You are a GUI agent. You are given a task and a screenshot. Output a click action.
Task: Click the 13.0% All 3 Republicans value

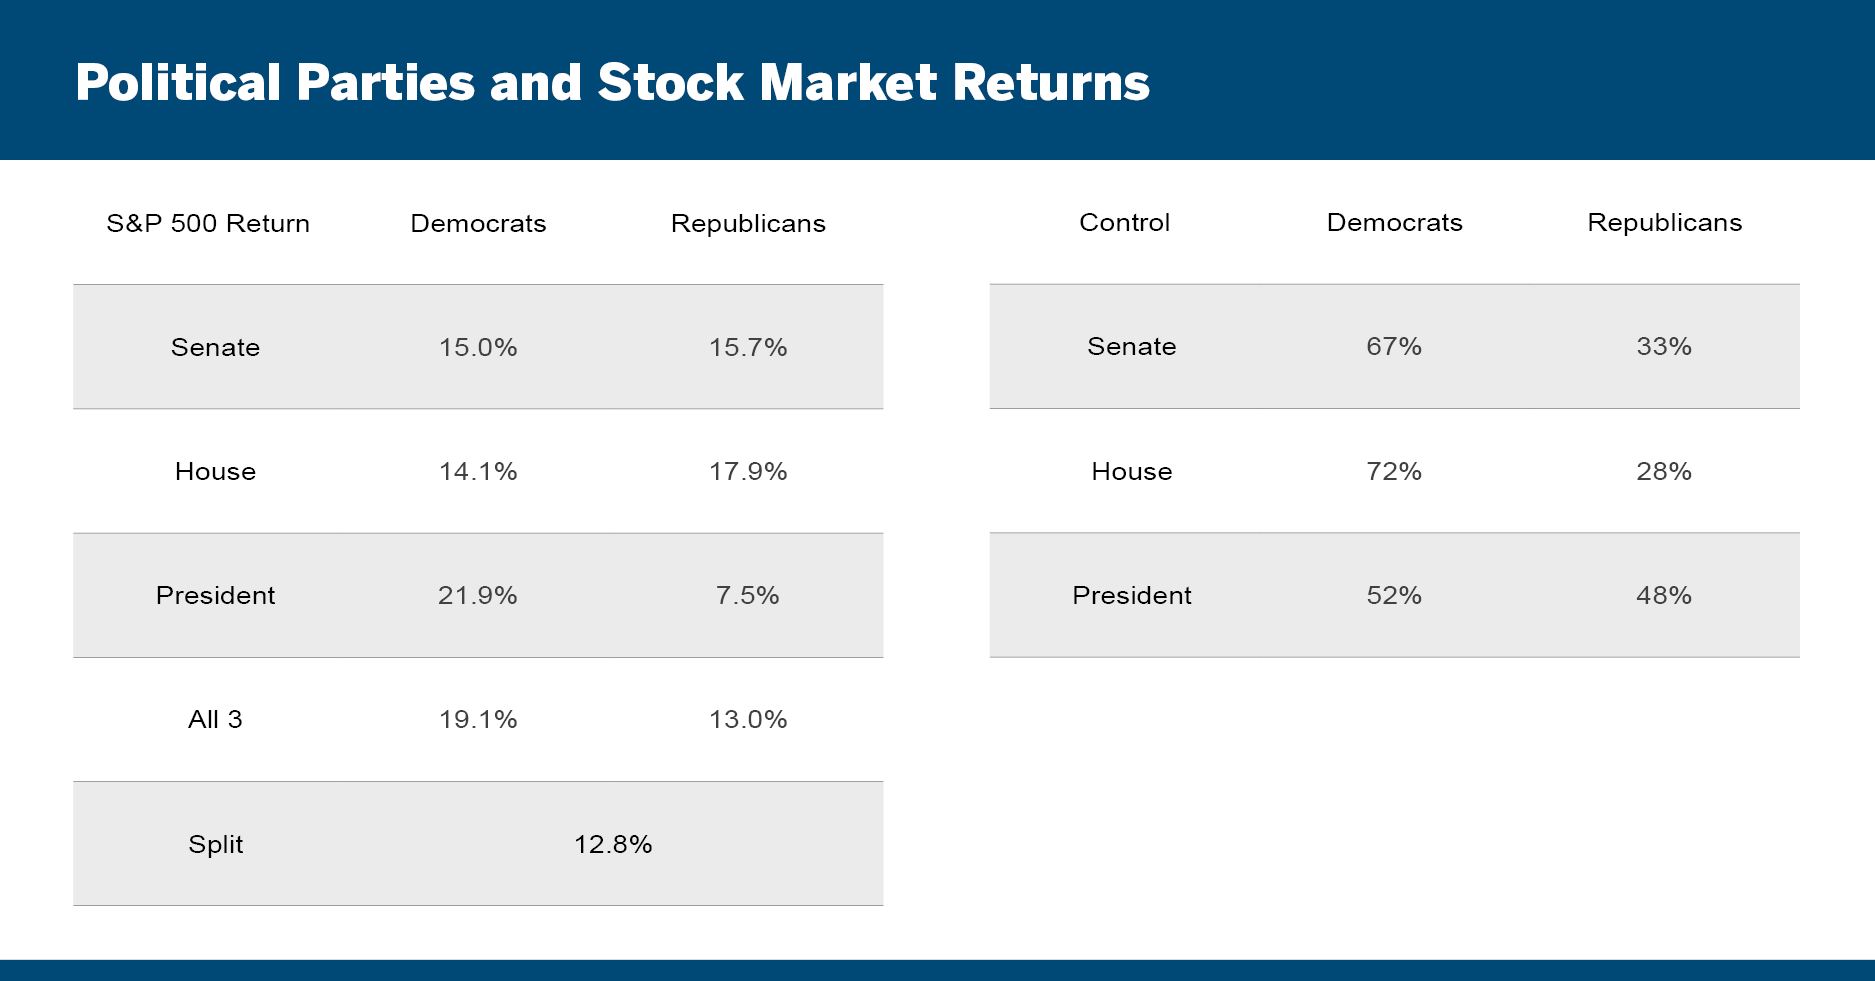748,719
